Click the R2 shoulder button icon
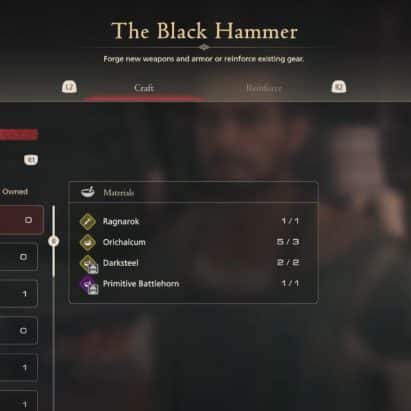Screen dimensions: 411x411 click(x=339, y=87)
